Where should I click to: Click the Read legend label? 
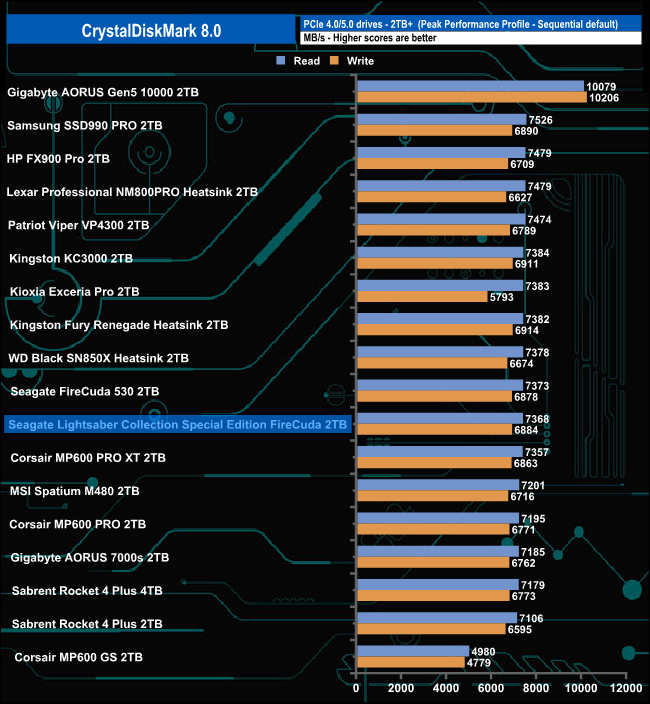coord(307,61)
